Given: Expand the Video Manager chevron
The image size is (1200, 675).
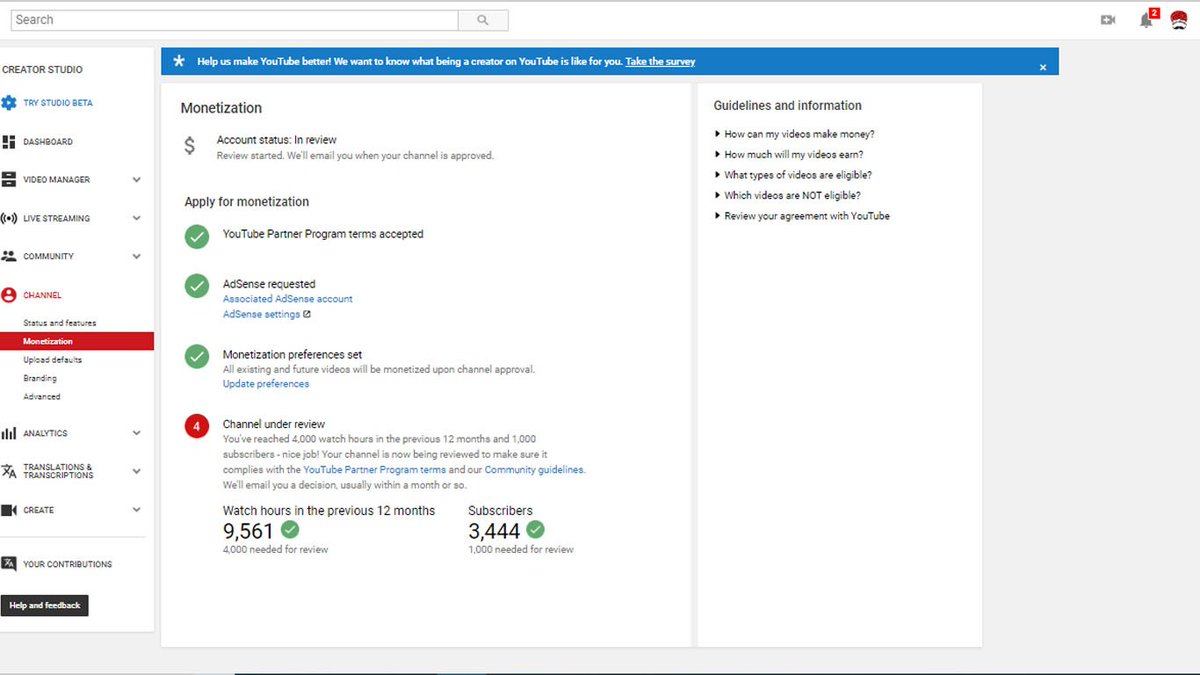Looking at the screenshot, I should click(x=137, y=180).
